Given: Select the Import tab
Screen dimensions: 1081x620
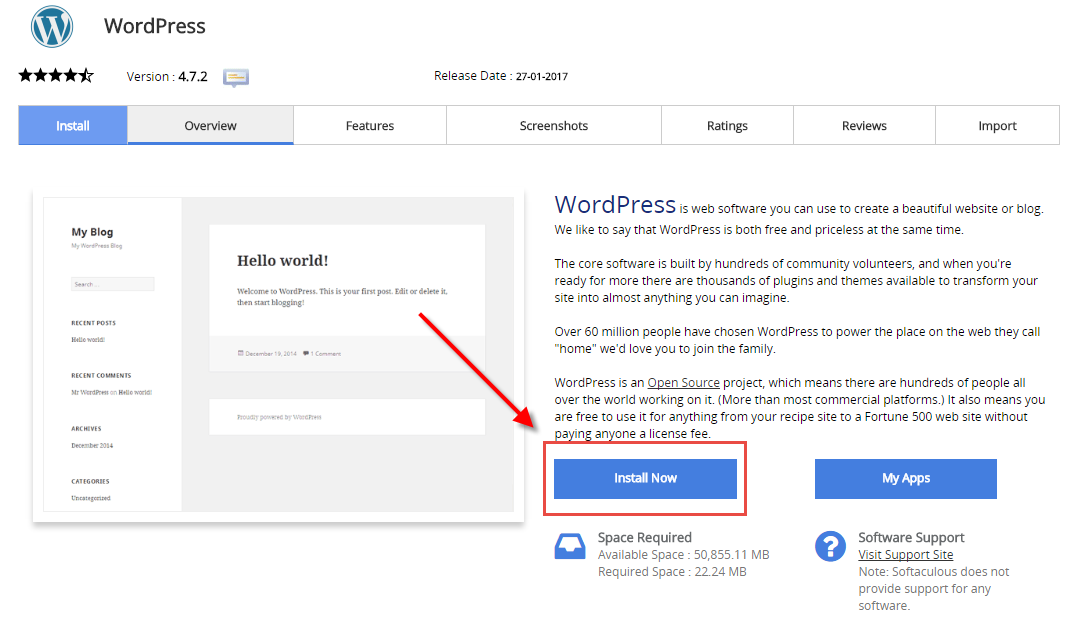Looking at the screenshot, I should coord(998,126).
